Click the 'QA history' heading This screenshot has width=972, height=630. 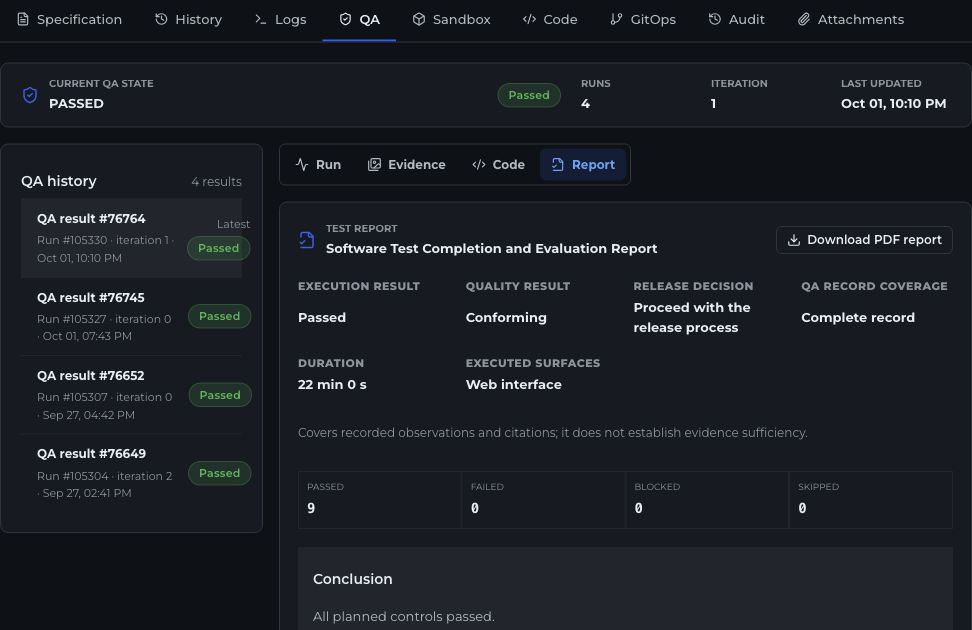59,181
